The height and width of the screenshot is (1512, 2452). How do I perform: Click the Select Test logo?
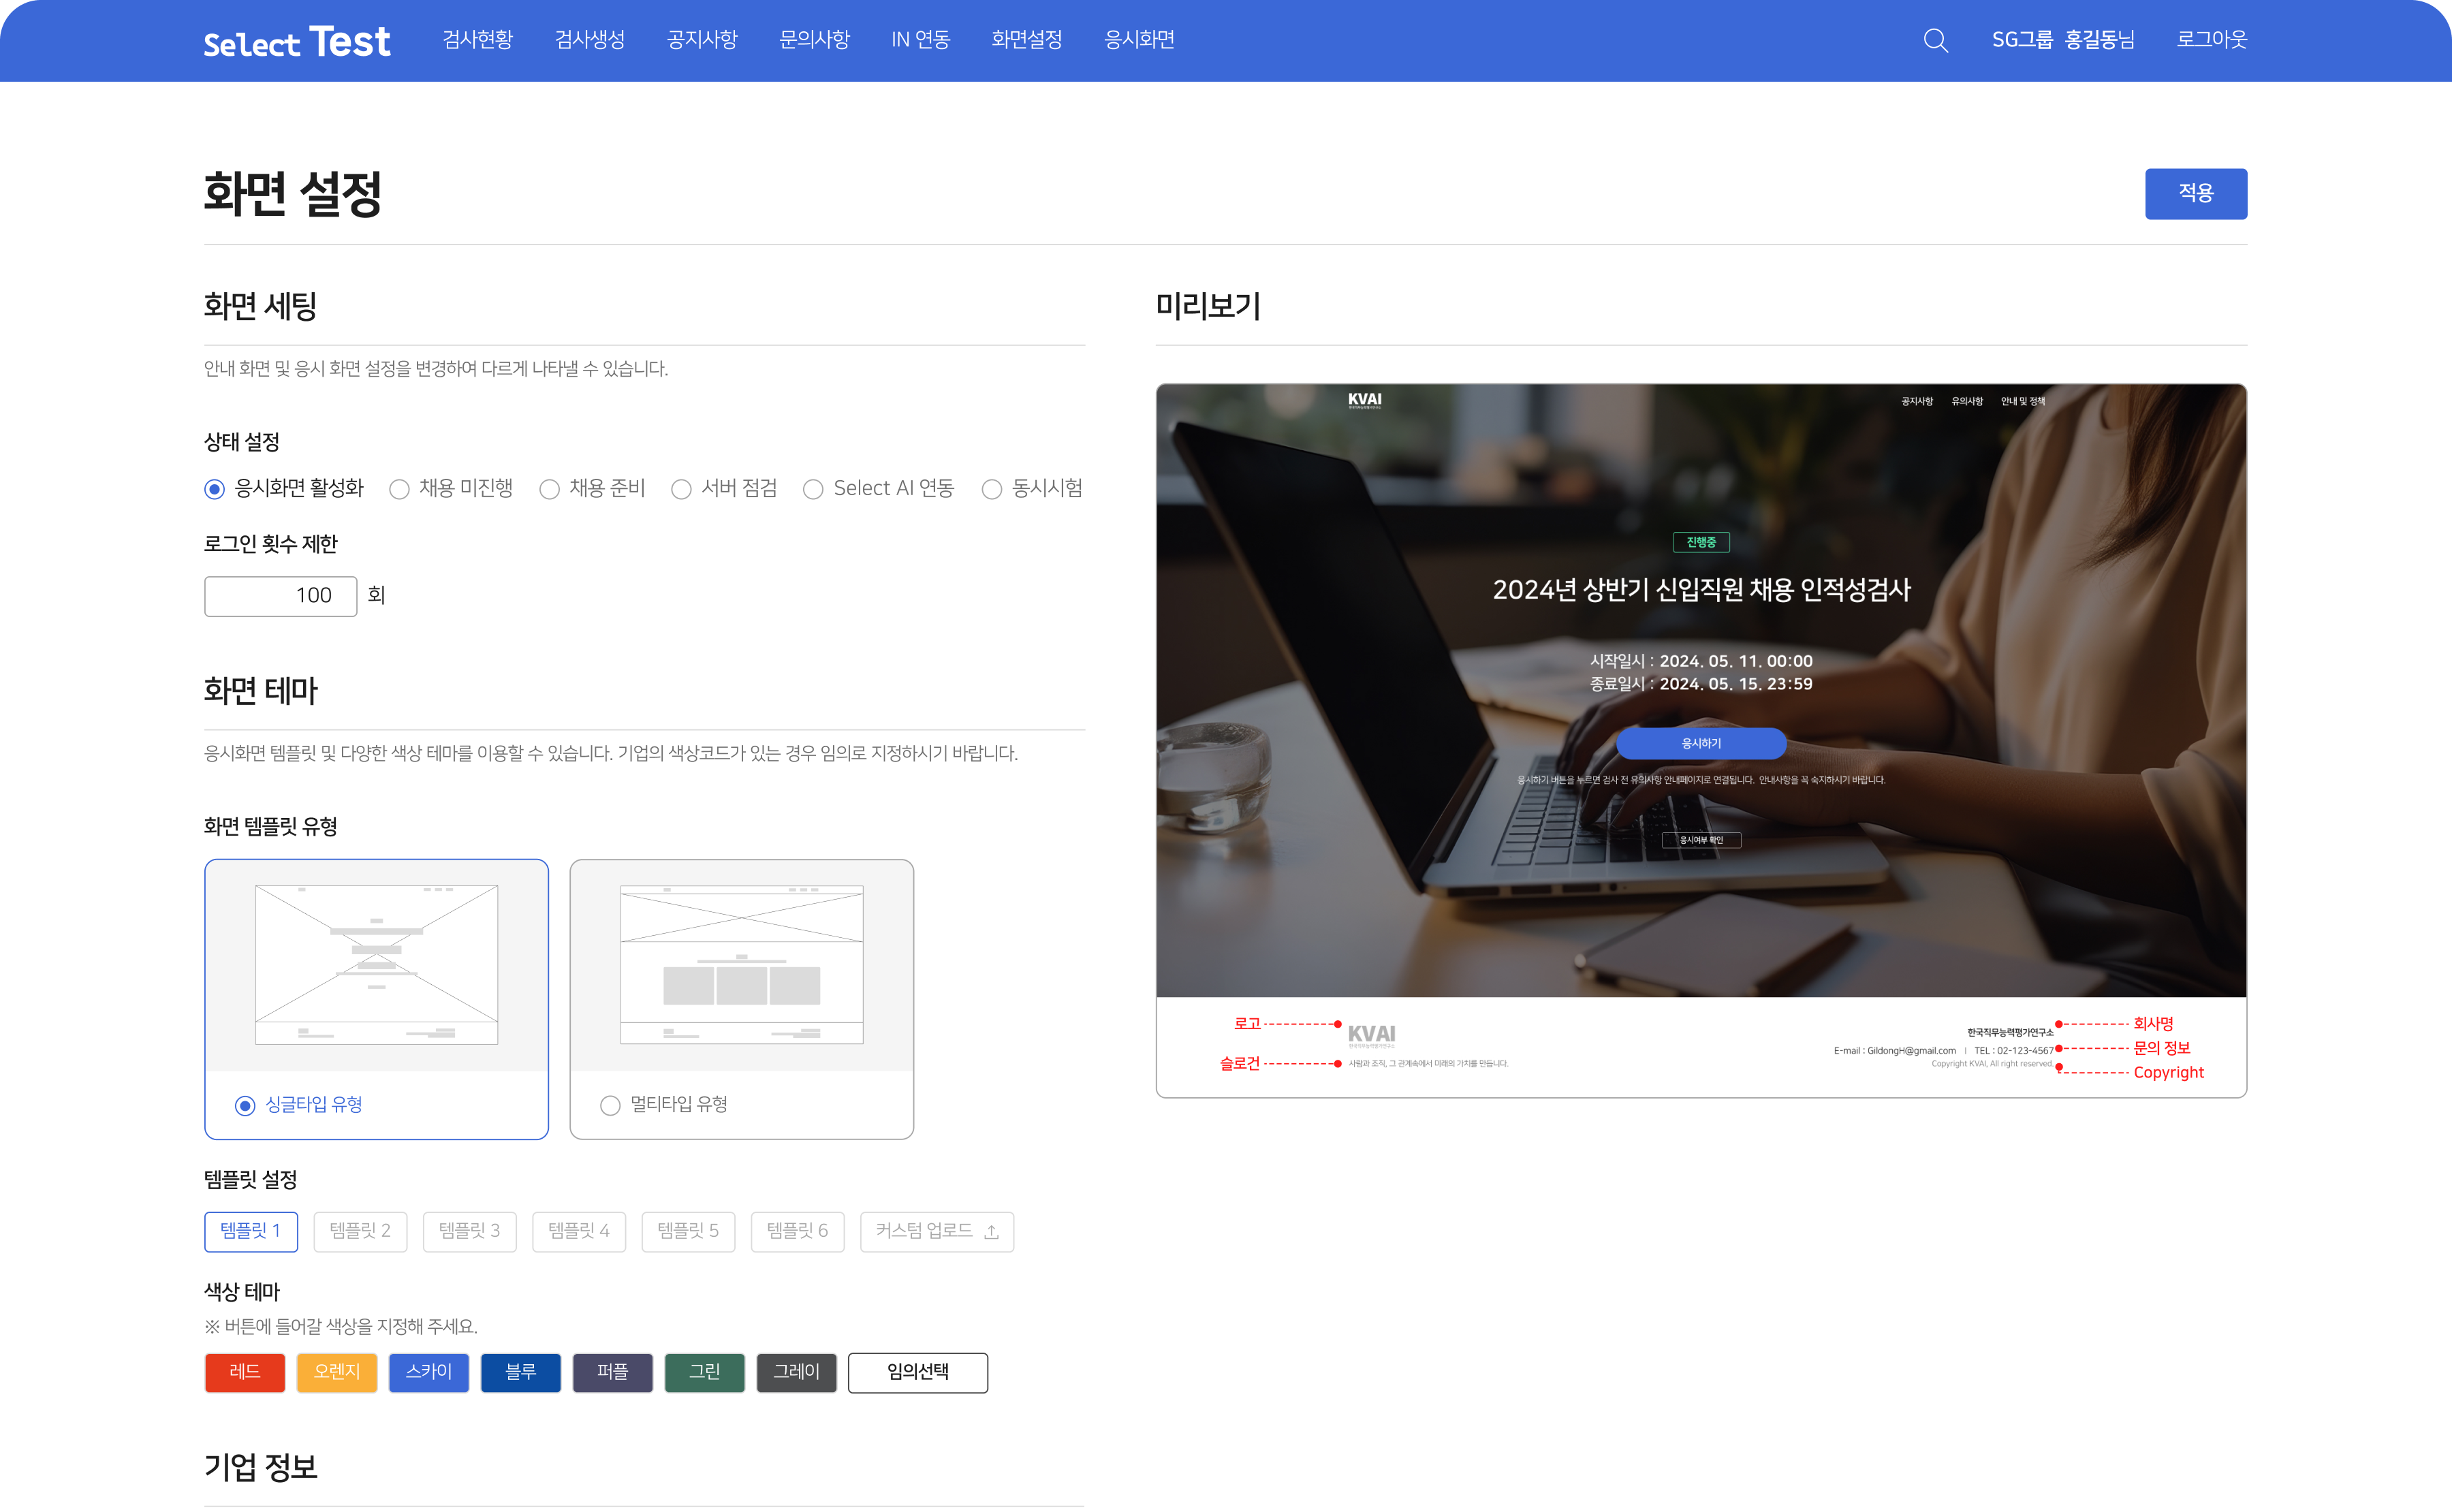[297, 42]
